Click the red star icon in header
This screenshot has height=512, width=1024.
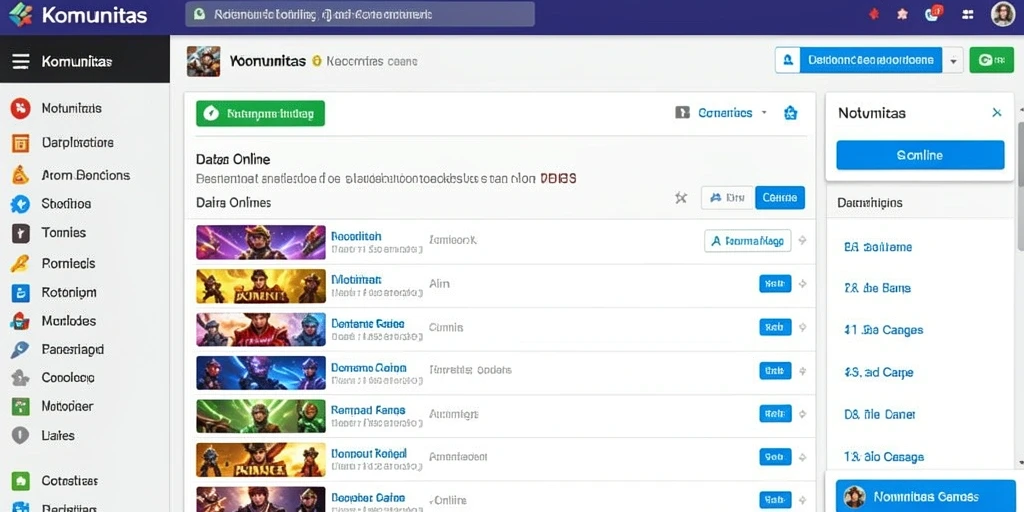point(874,14)
